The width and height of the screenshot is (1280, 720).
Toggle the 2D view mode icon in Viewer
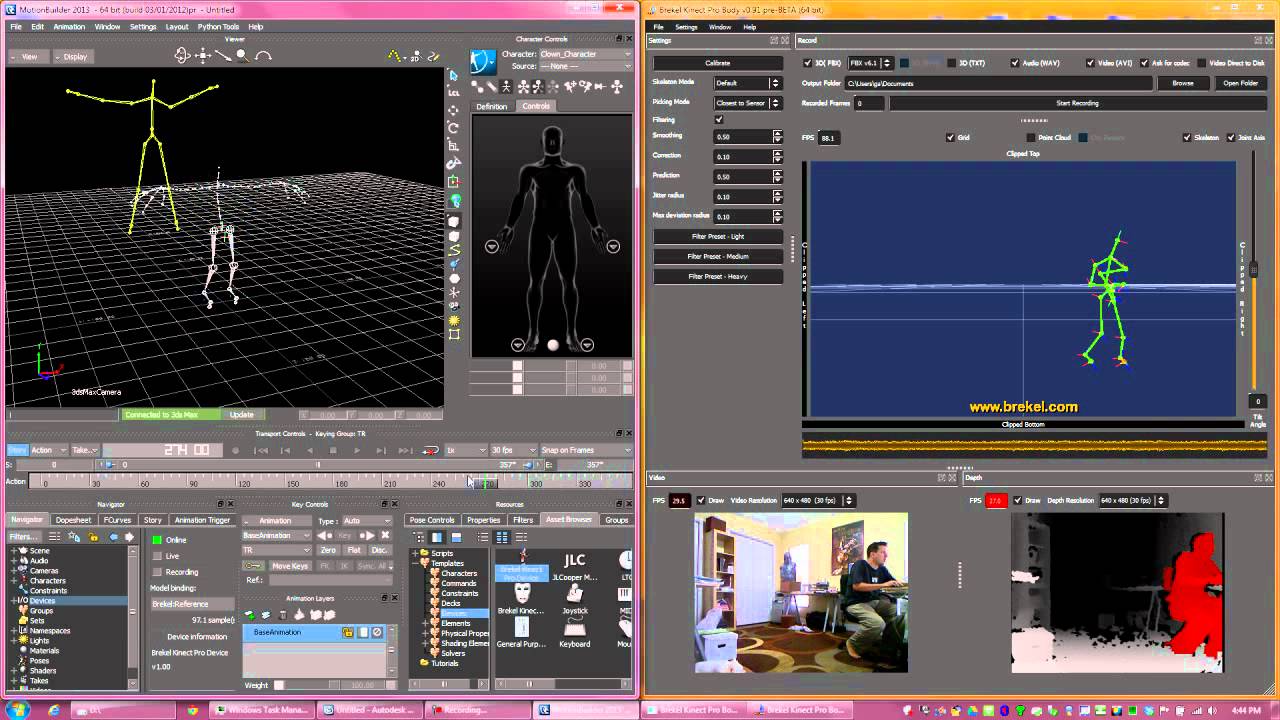(x=415, y=57)
